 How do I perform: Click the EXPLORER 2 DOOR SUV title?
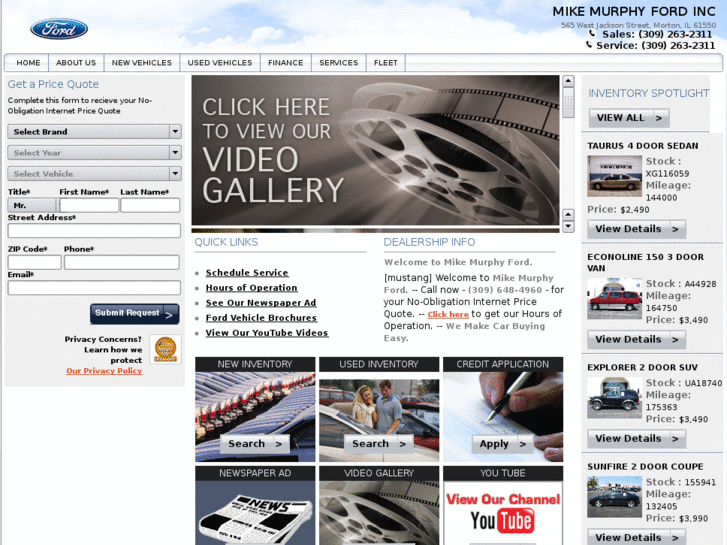[642, 367]
